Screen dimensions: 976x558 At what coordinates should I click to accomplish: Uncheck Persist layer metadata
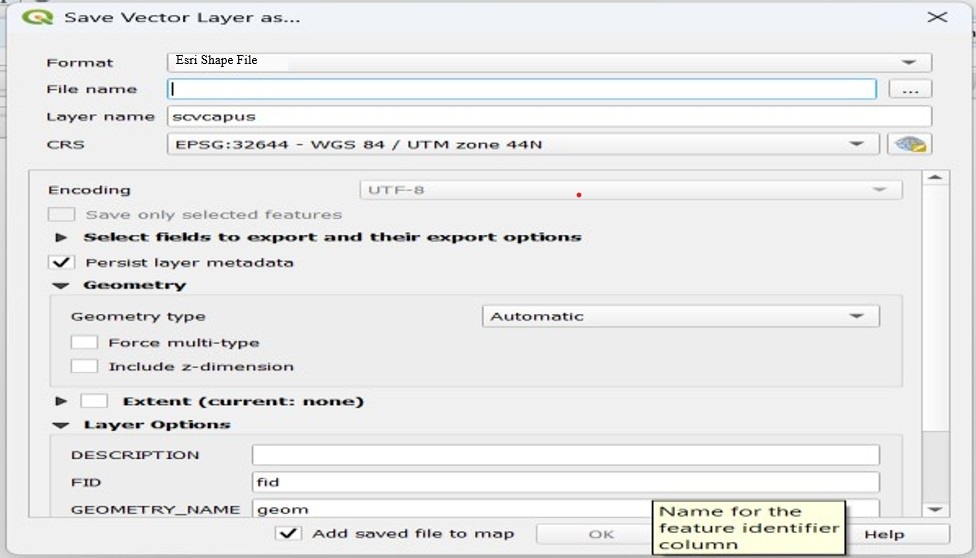[62, 262]
